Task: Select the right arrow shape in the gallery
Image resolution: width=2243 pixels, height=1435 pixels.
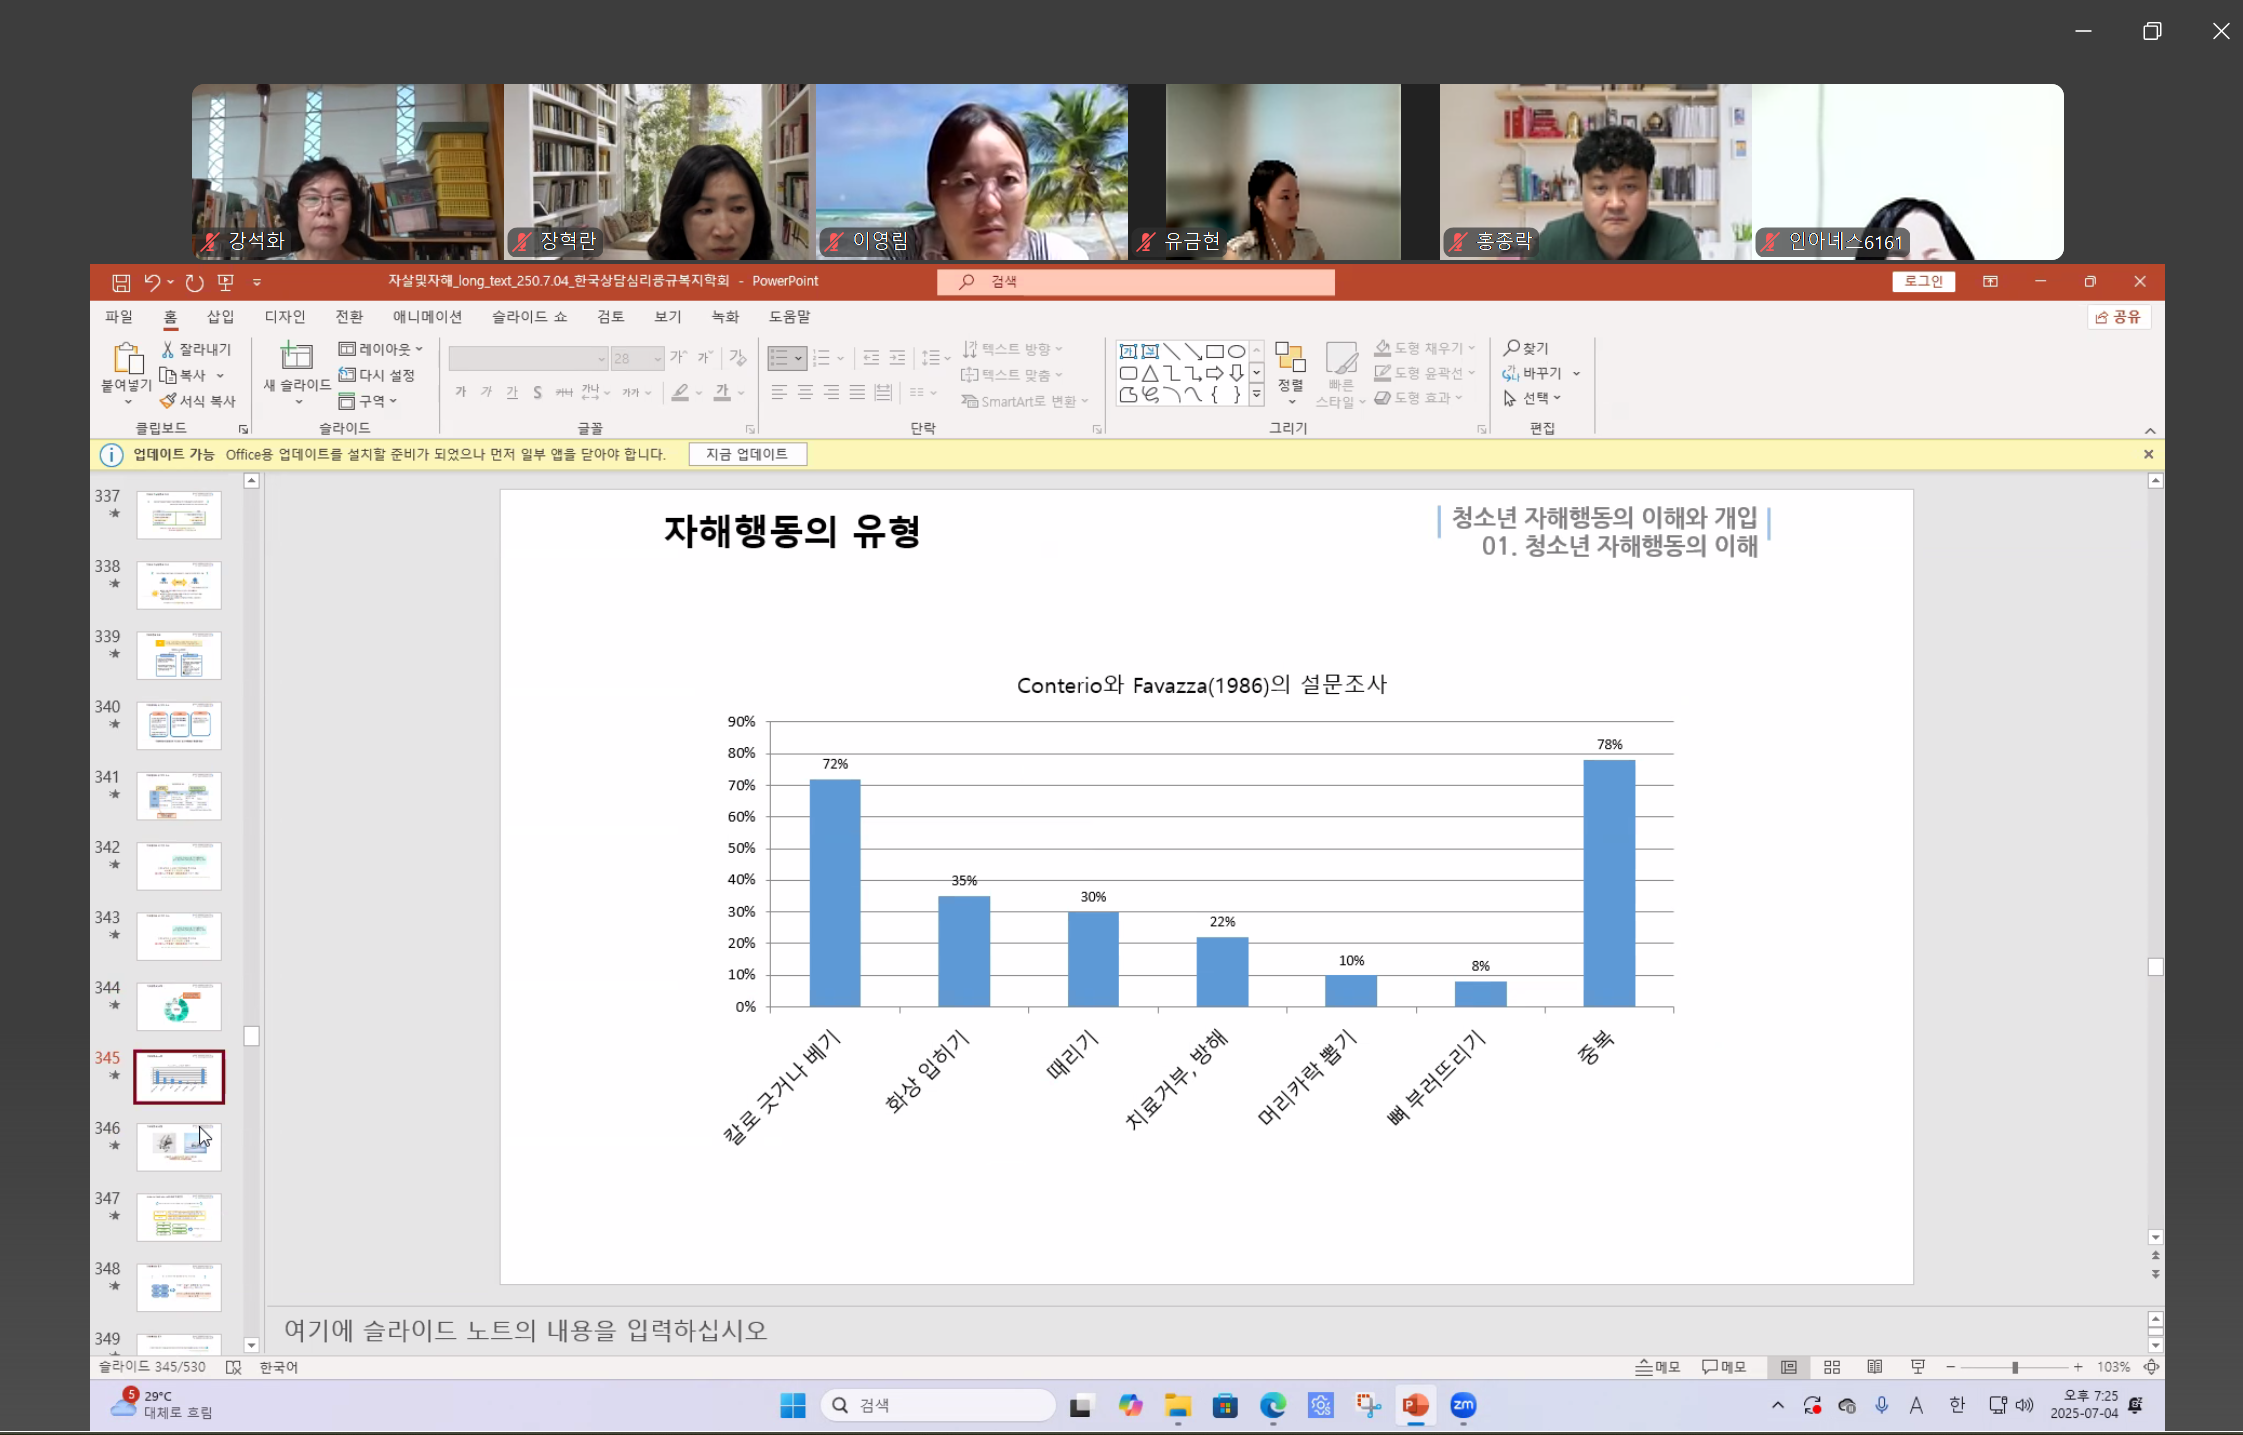Action: click(1214, 373)
